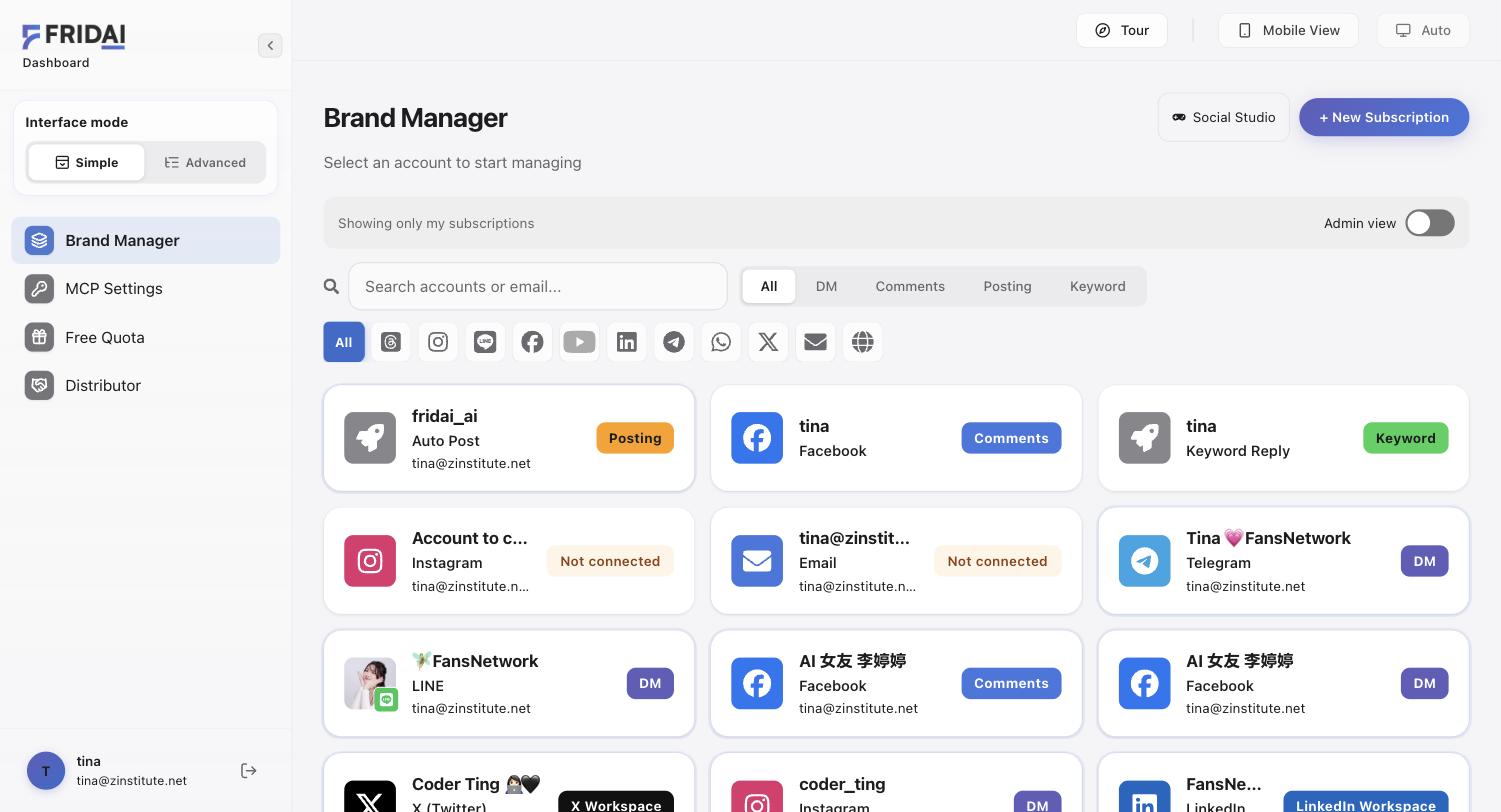Open Social Studio
This screenshot has width=1501, height=812.
click(1224, 117)
